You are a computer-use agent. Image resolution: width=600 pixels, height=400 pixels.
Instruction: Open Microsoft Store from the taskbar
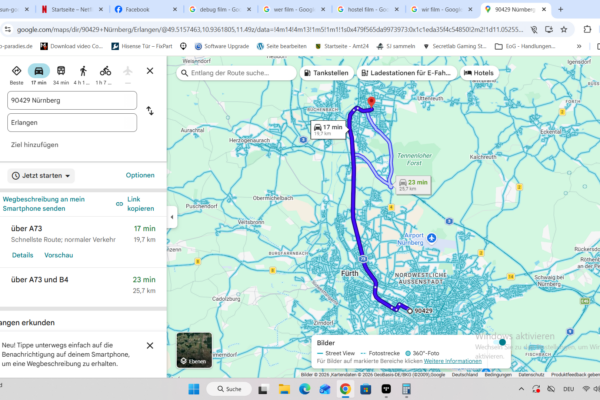(365, 389)
